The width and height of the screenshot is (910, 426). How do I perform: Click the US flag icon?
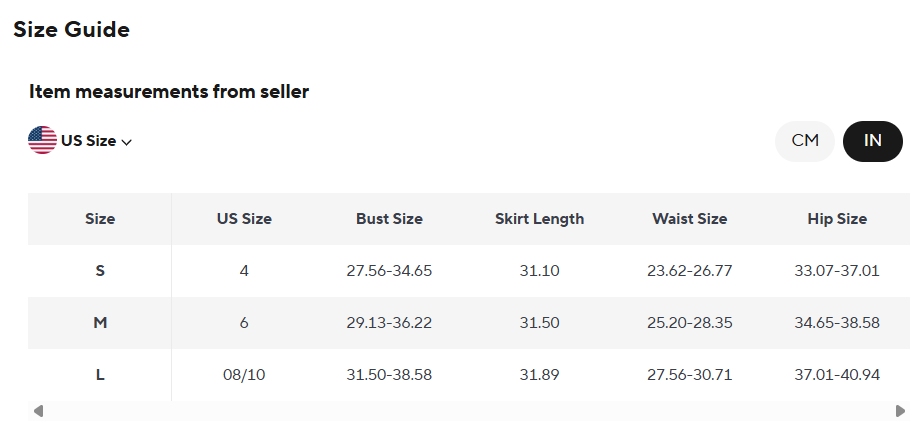coord(42,141)
